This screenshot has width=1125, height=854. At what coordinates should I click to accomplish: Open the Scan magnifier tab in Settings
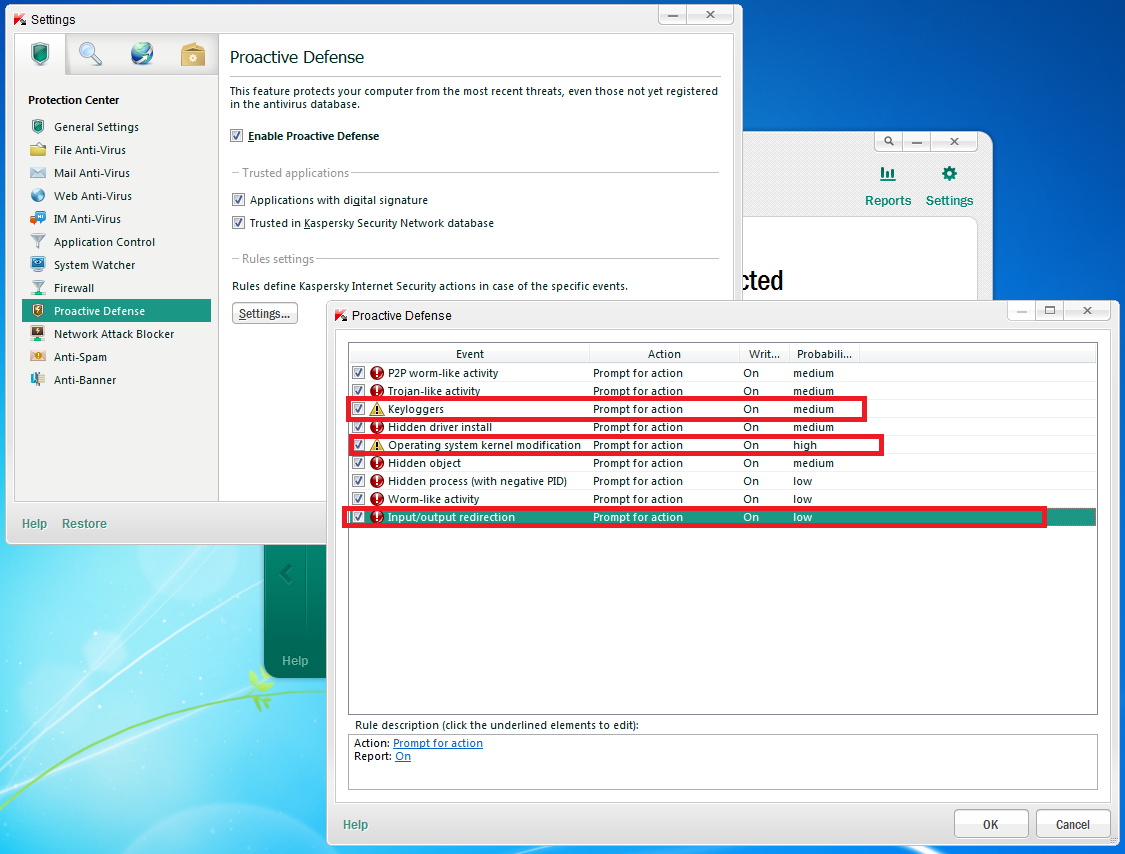pos(90,54)
